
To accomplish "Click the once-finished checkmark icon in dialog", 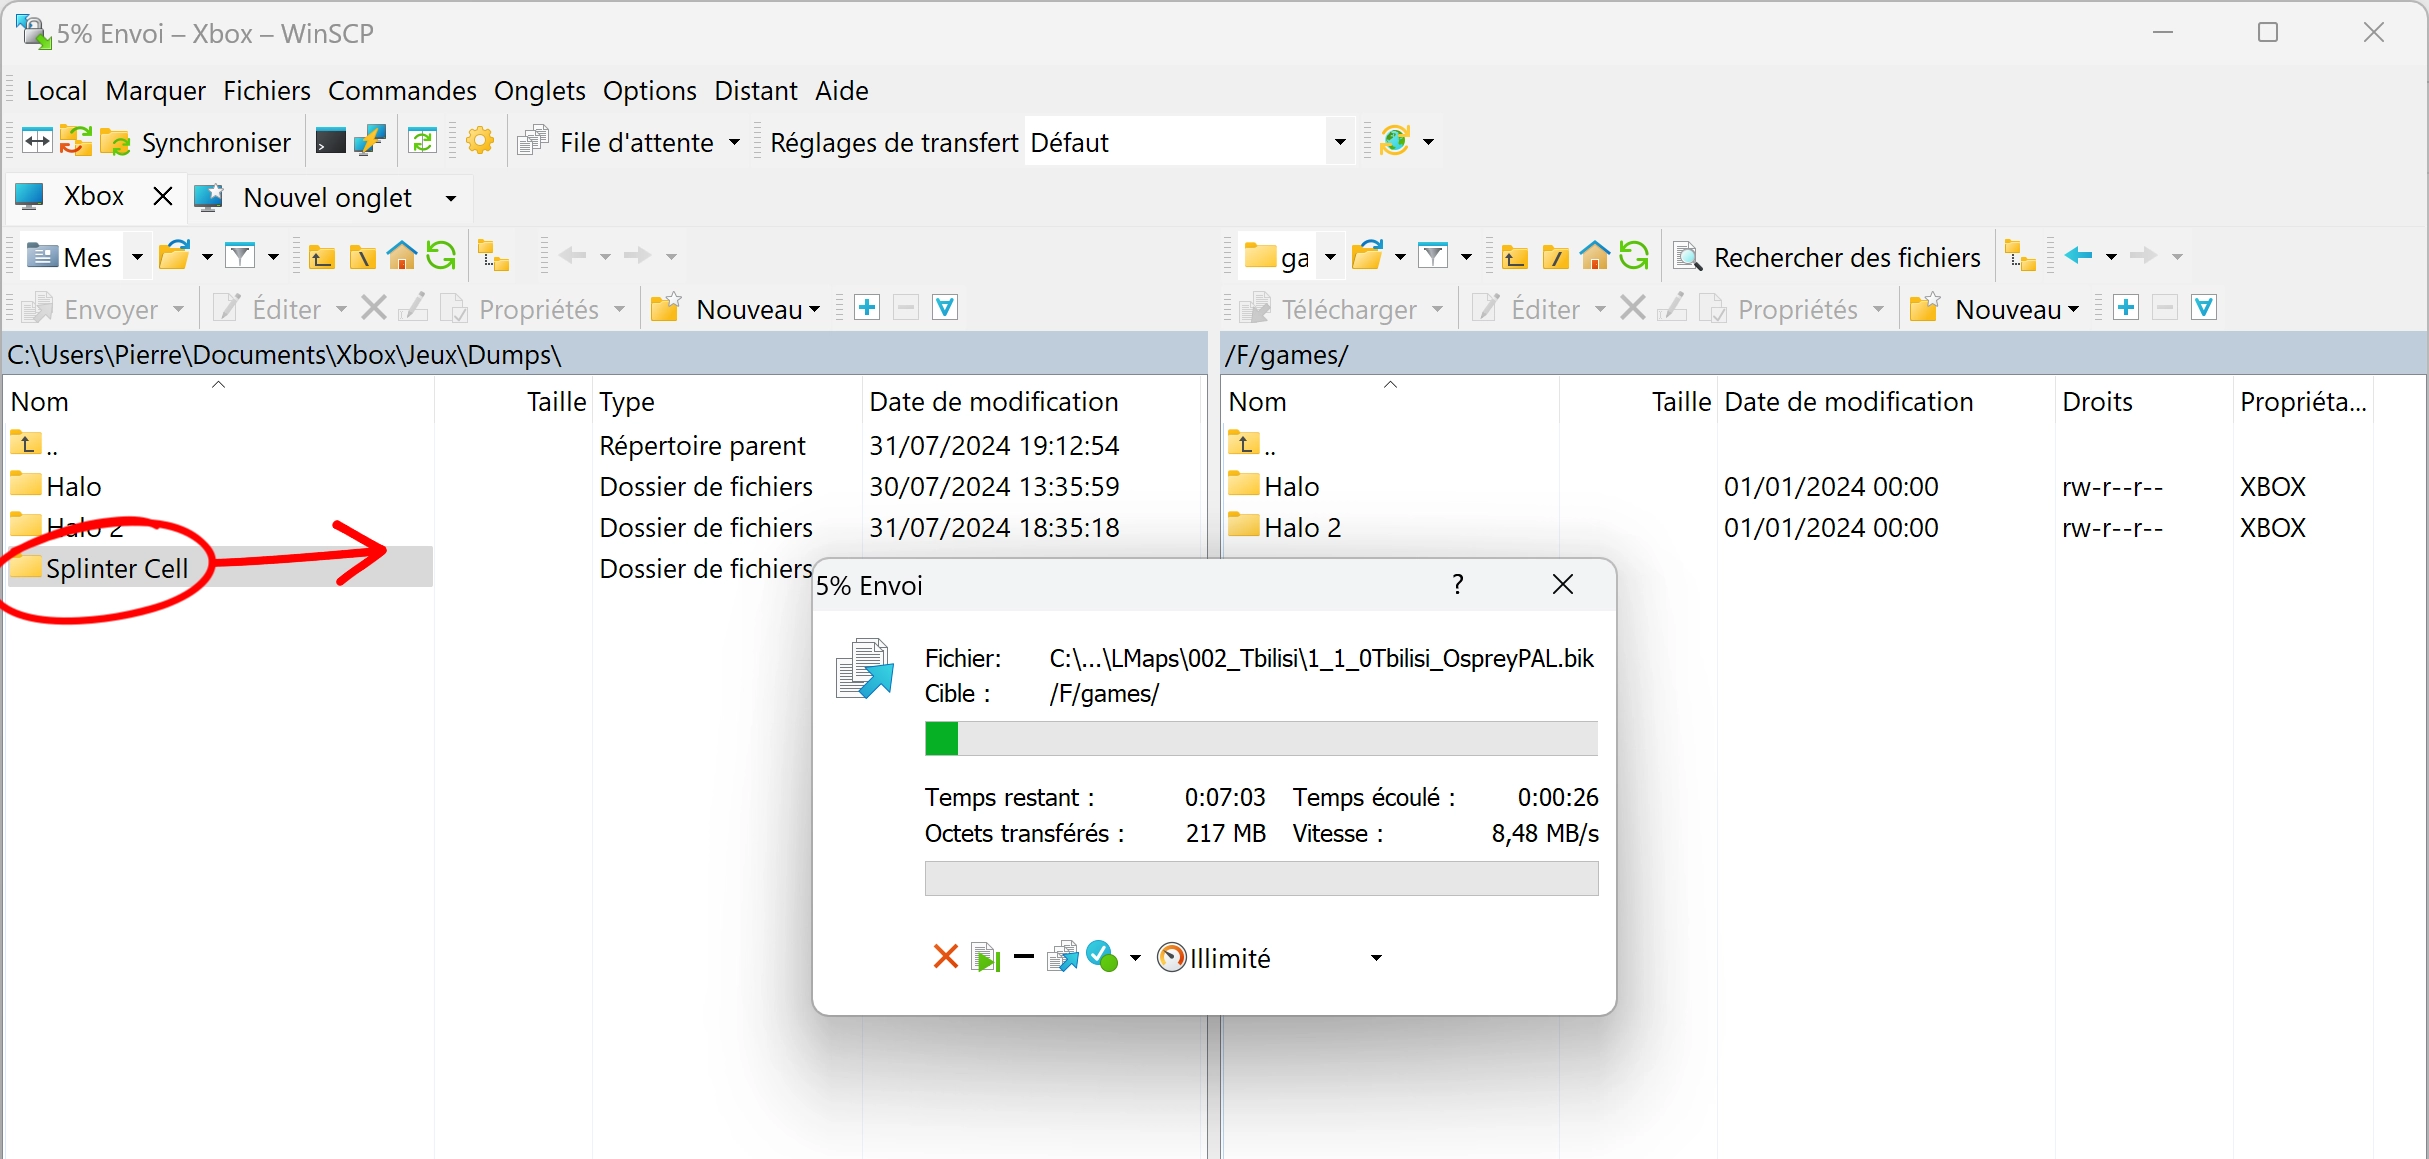I will pyautogui.click(x=1102, y=957).
